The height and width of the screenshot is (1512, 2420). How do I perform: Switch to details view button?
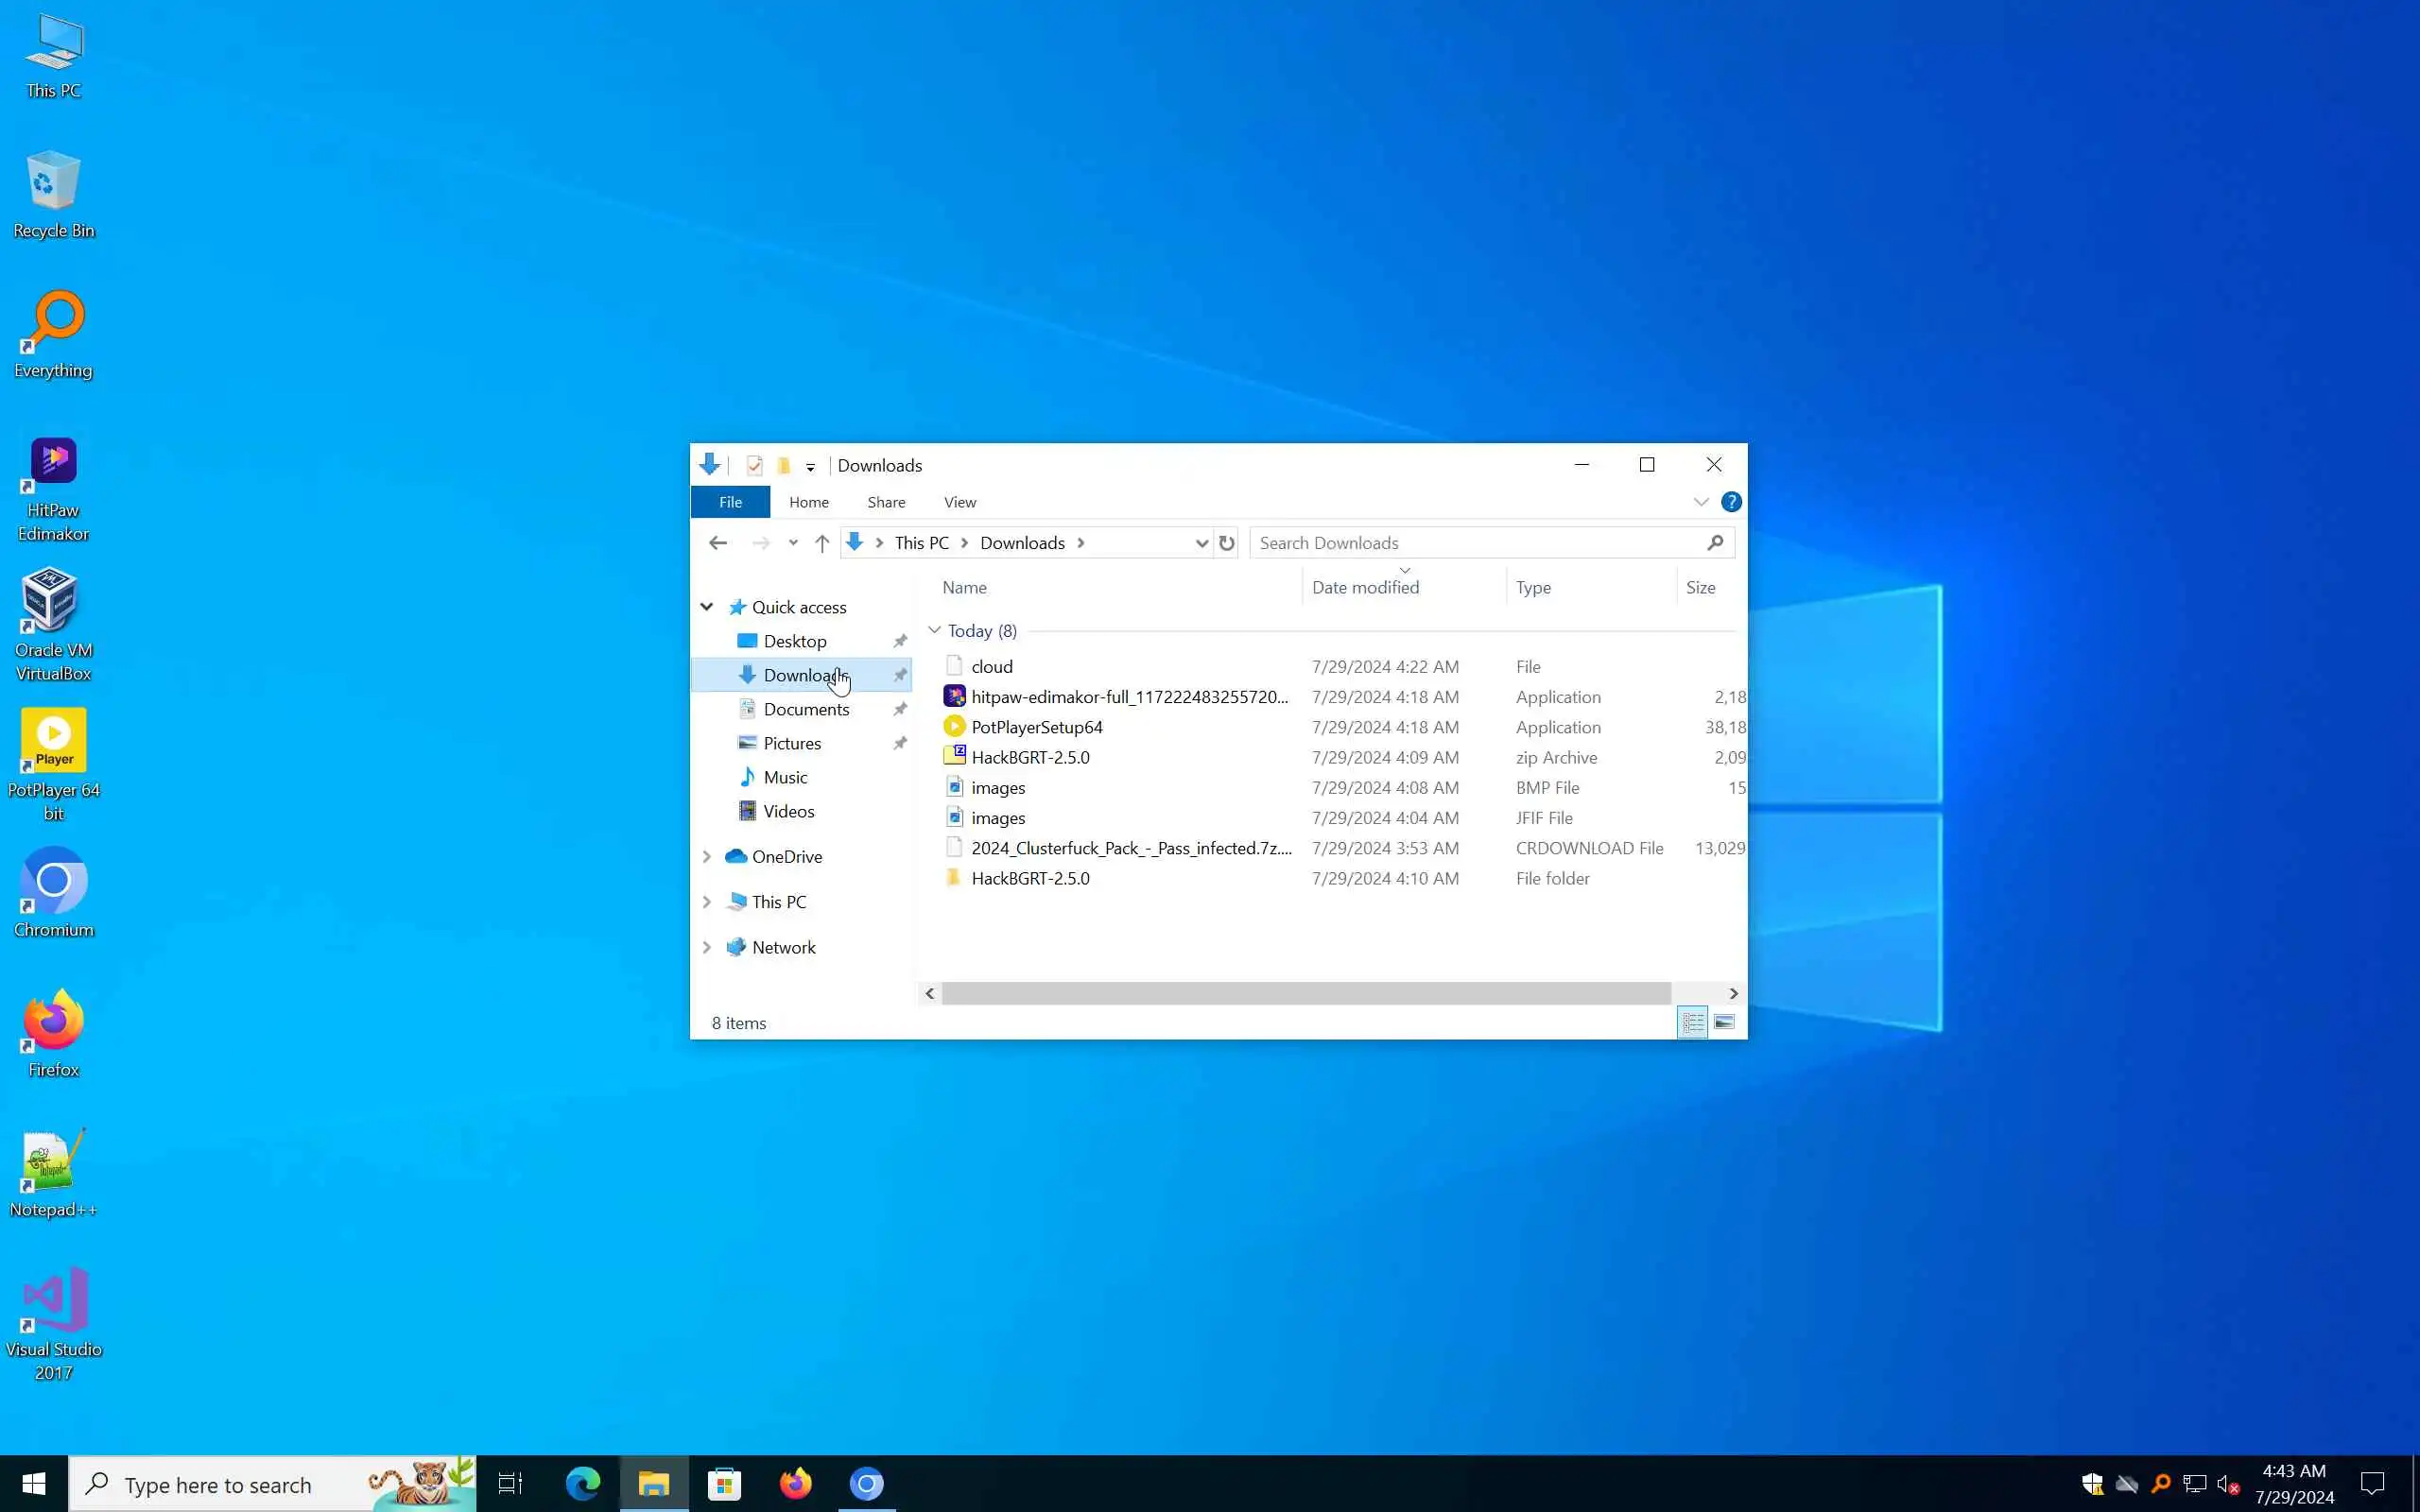pyautogui.click(x=1692, y=1022)
